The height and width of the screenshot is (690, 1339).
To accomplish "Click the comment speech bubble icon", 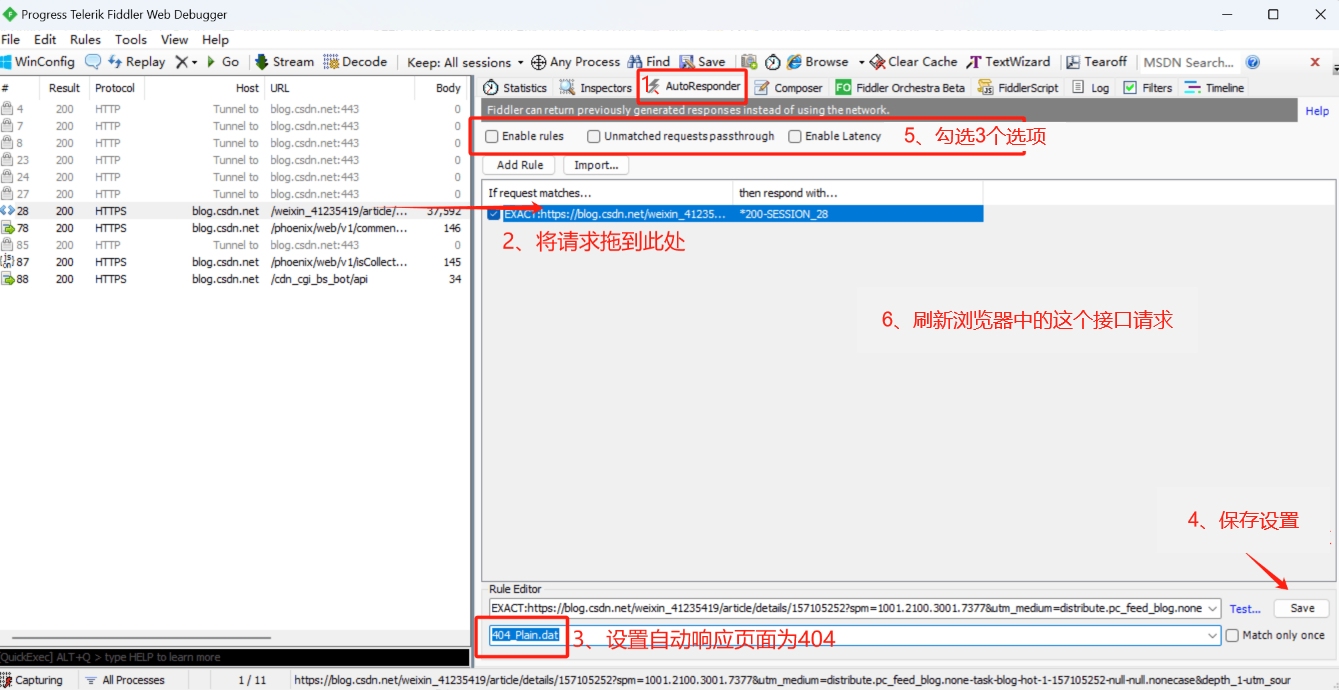I will coord(93,62).
